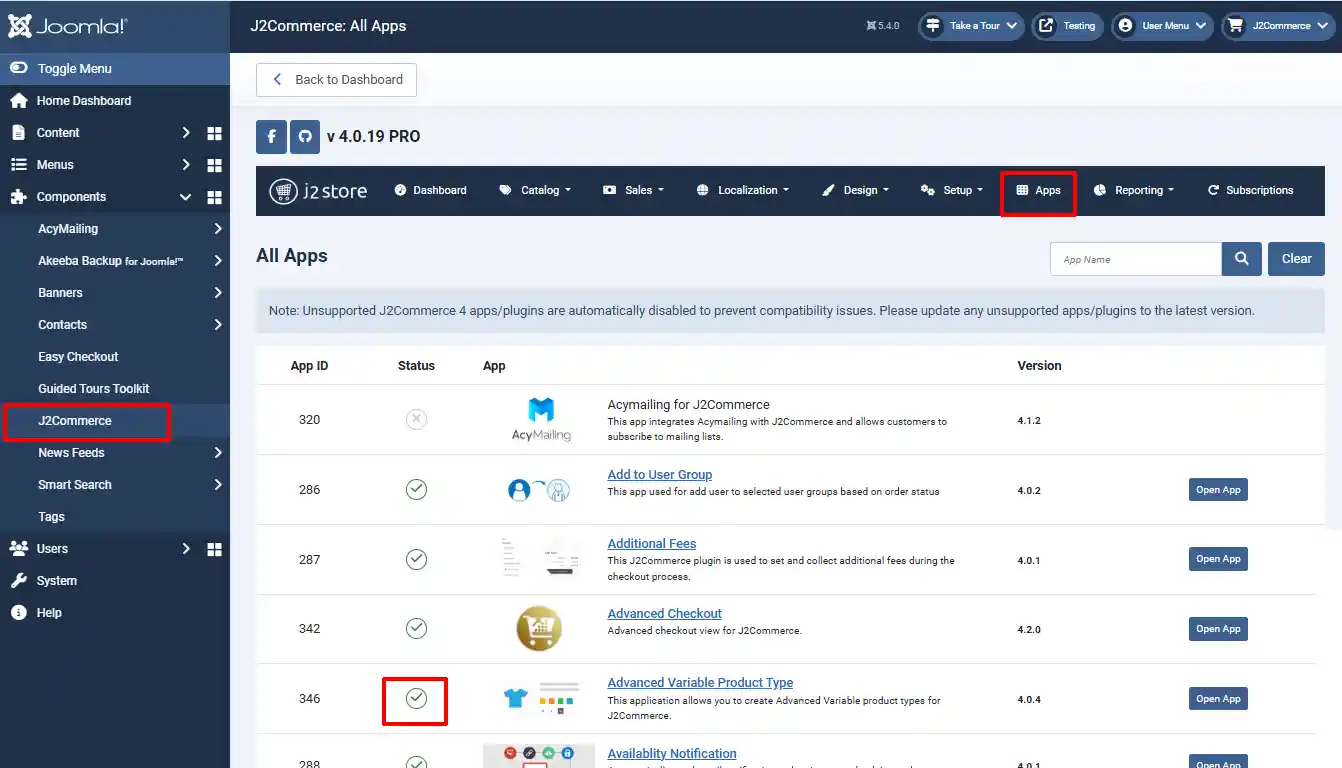This screenshot has width=1342, height=768.
Task: Open Users dashboard grid icon
Action: tap(214, 549)
